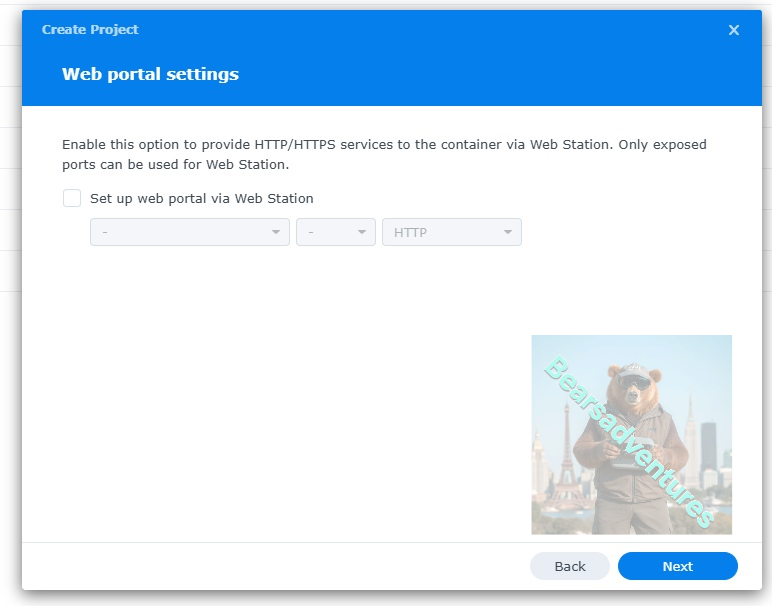Click the bear's cap in the image
Image resolution: width=772 pixels, height=606 pixels.
point(633,366)
